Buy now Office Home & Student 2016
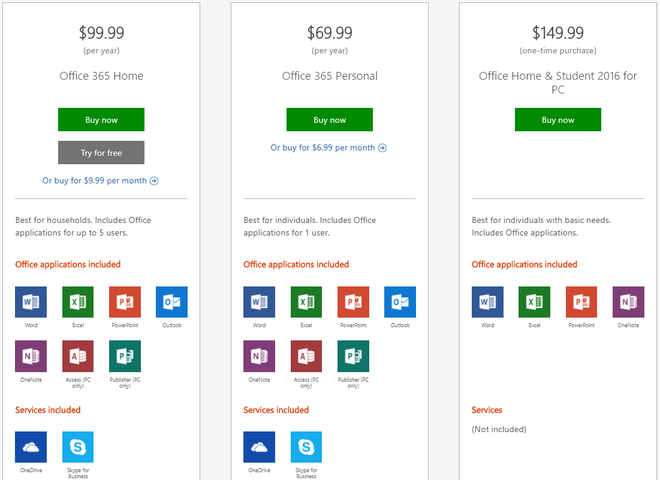The image size is (660, 480). click(558, 120)
